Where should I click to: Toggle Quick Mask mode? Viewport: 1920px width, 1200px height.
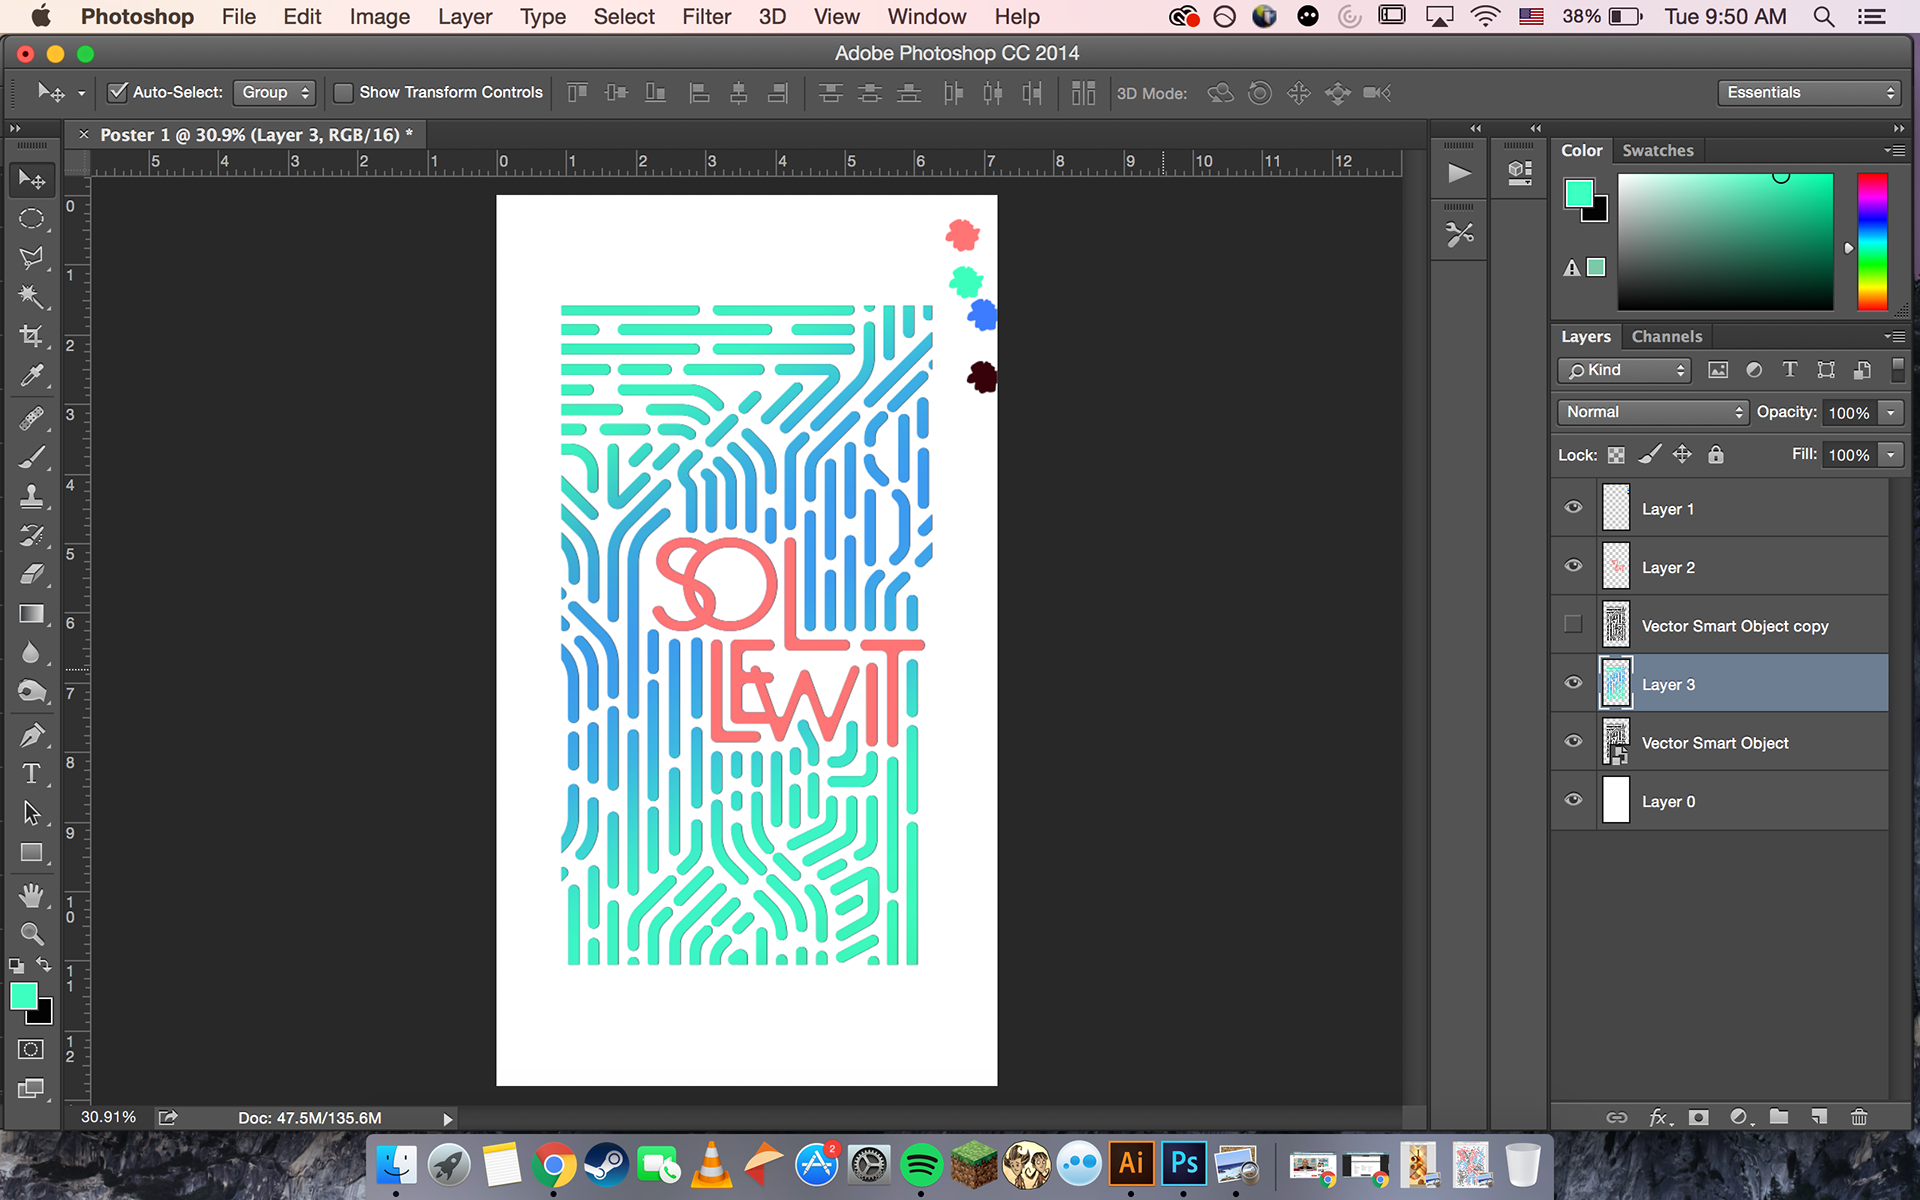(31, 1049)
